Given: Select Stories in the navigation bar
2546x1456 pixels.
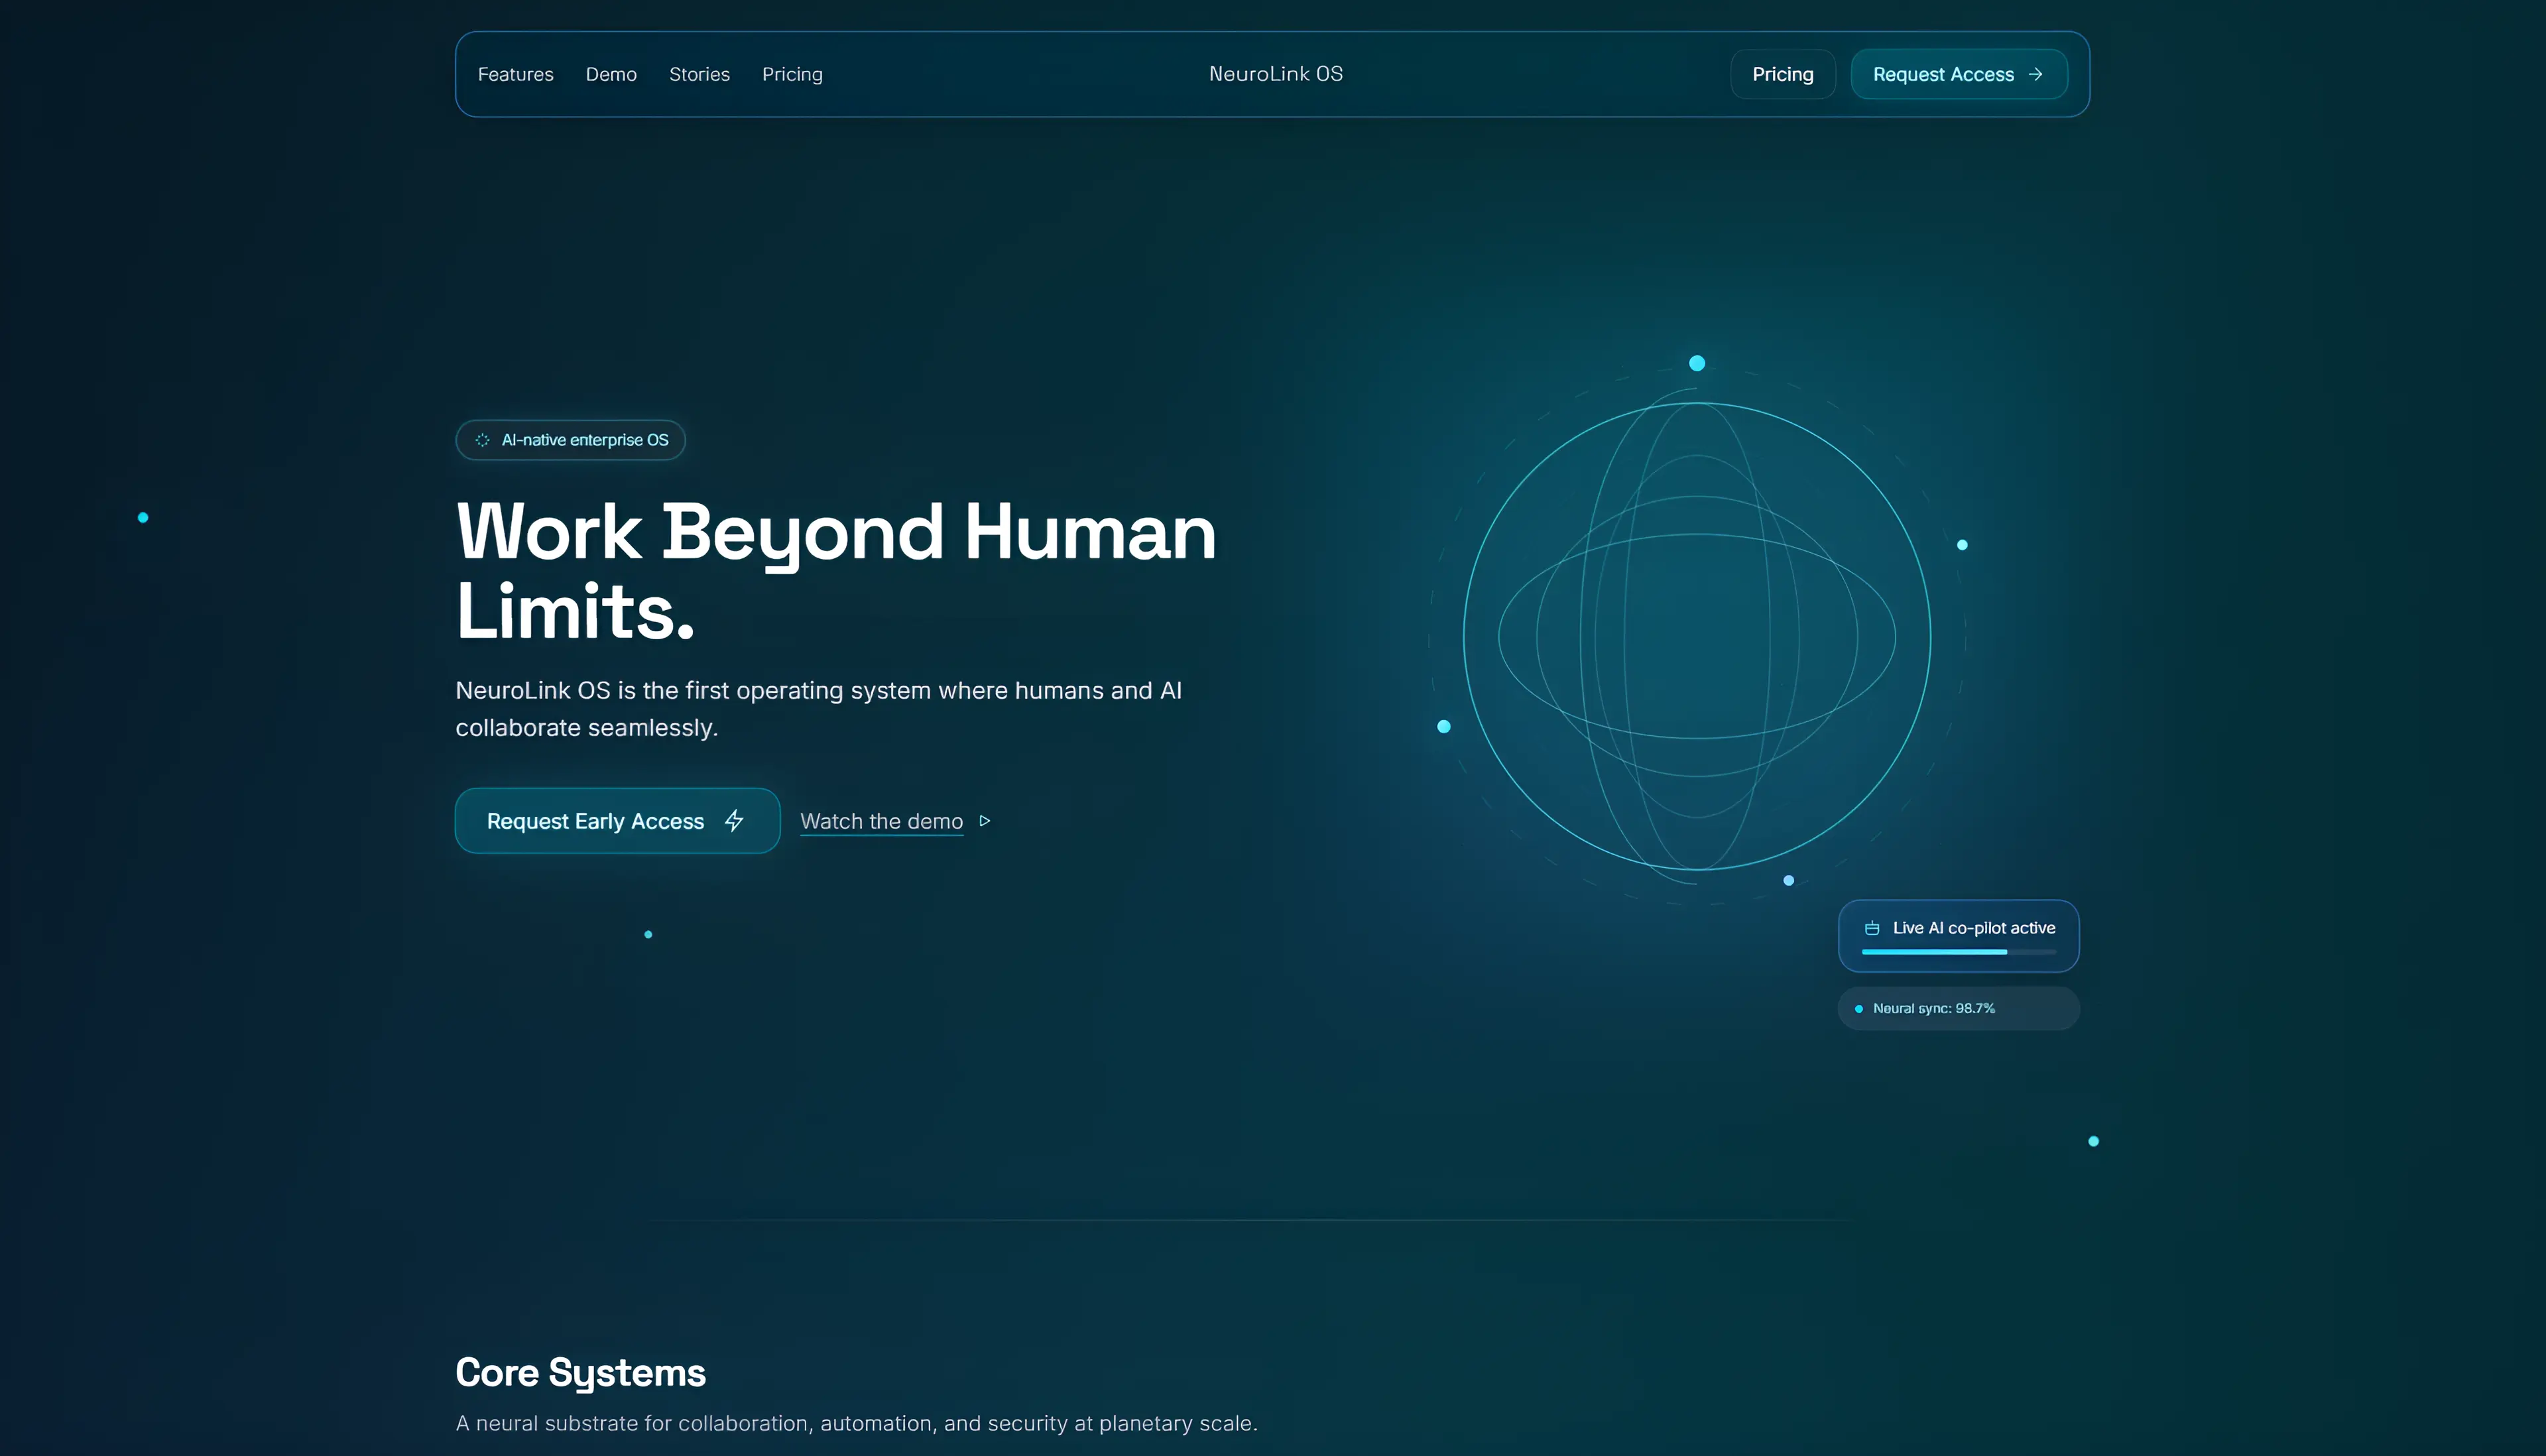Looking at the screenshot, I should tap(699, 74).
